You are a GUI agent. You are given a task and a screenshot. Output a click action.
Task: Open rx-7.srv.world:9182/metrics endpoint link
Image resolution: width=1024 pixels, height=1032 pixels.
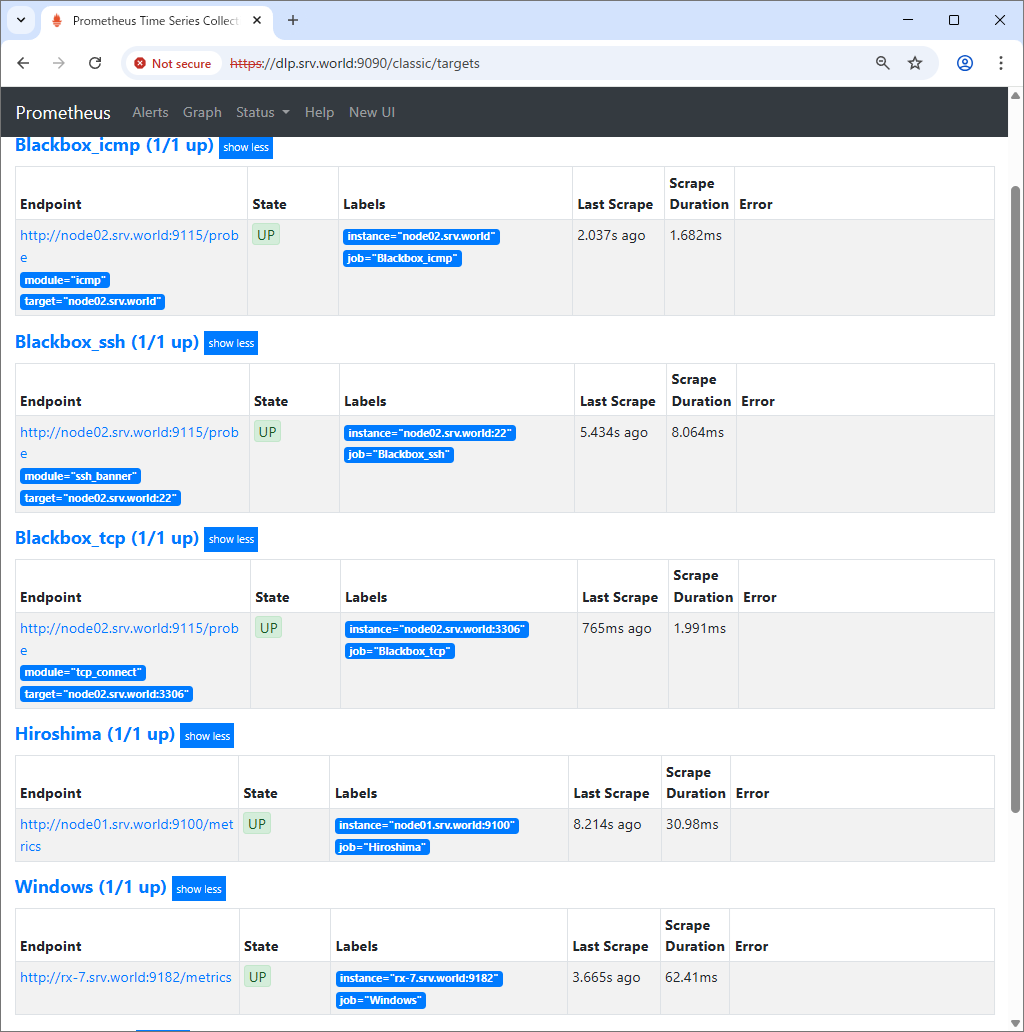(126, 977)
